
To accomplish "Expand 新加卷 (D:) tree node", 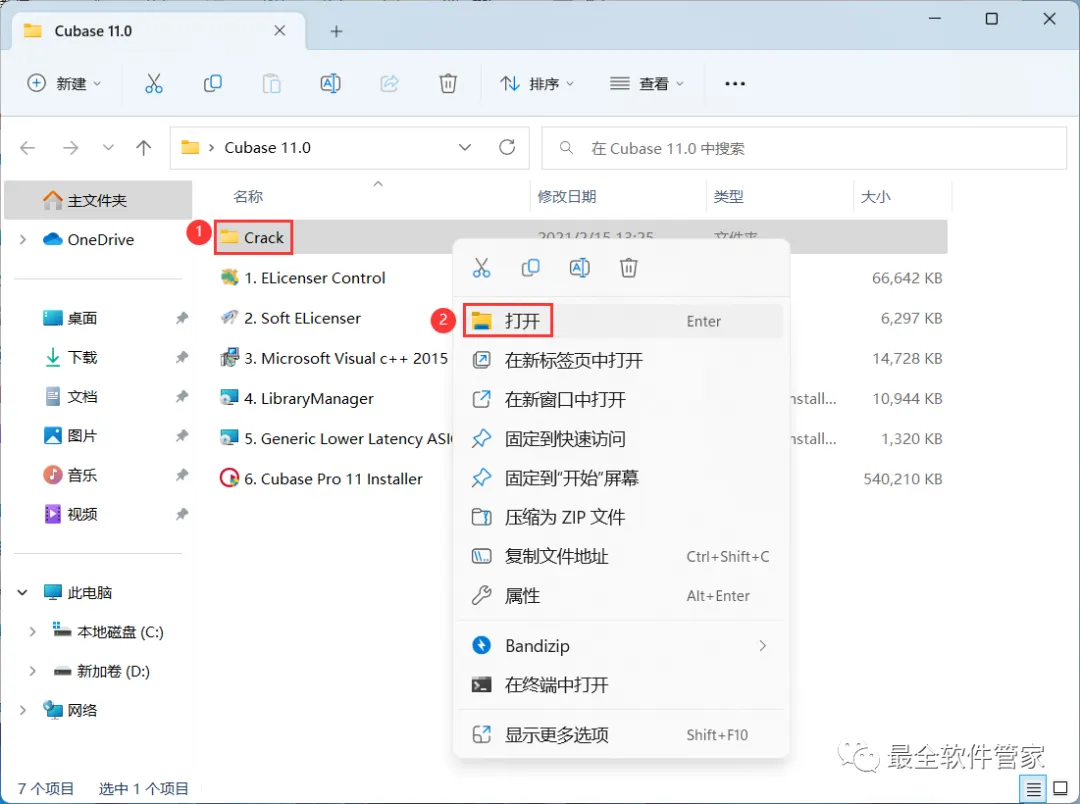I will (32, 671).
